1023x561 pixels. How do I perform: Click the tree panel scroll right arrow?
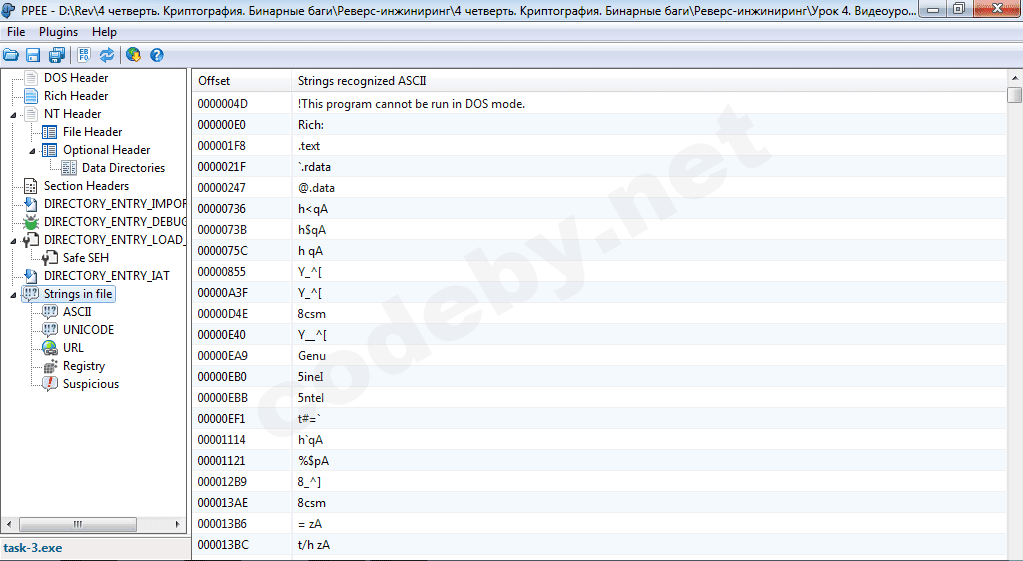pos(177,524)
